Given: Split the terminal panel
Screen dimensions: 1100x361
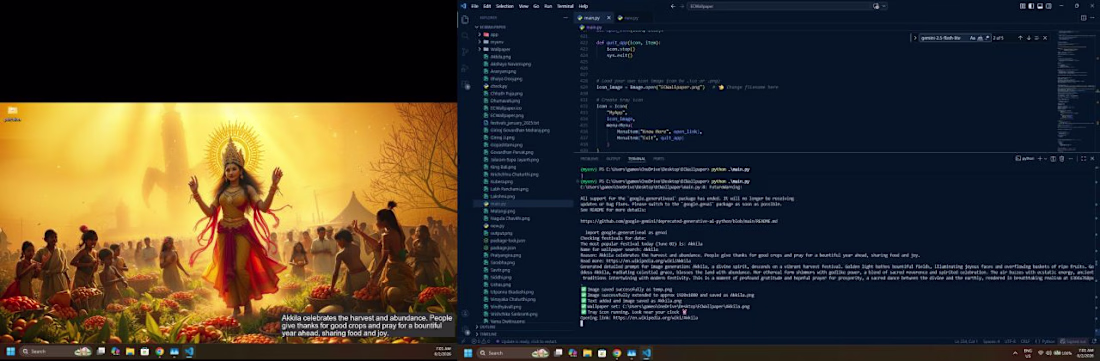Looking at the screenshot, I should 1053,158.
